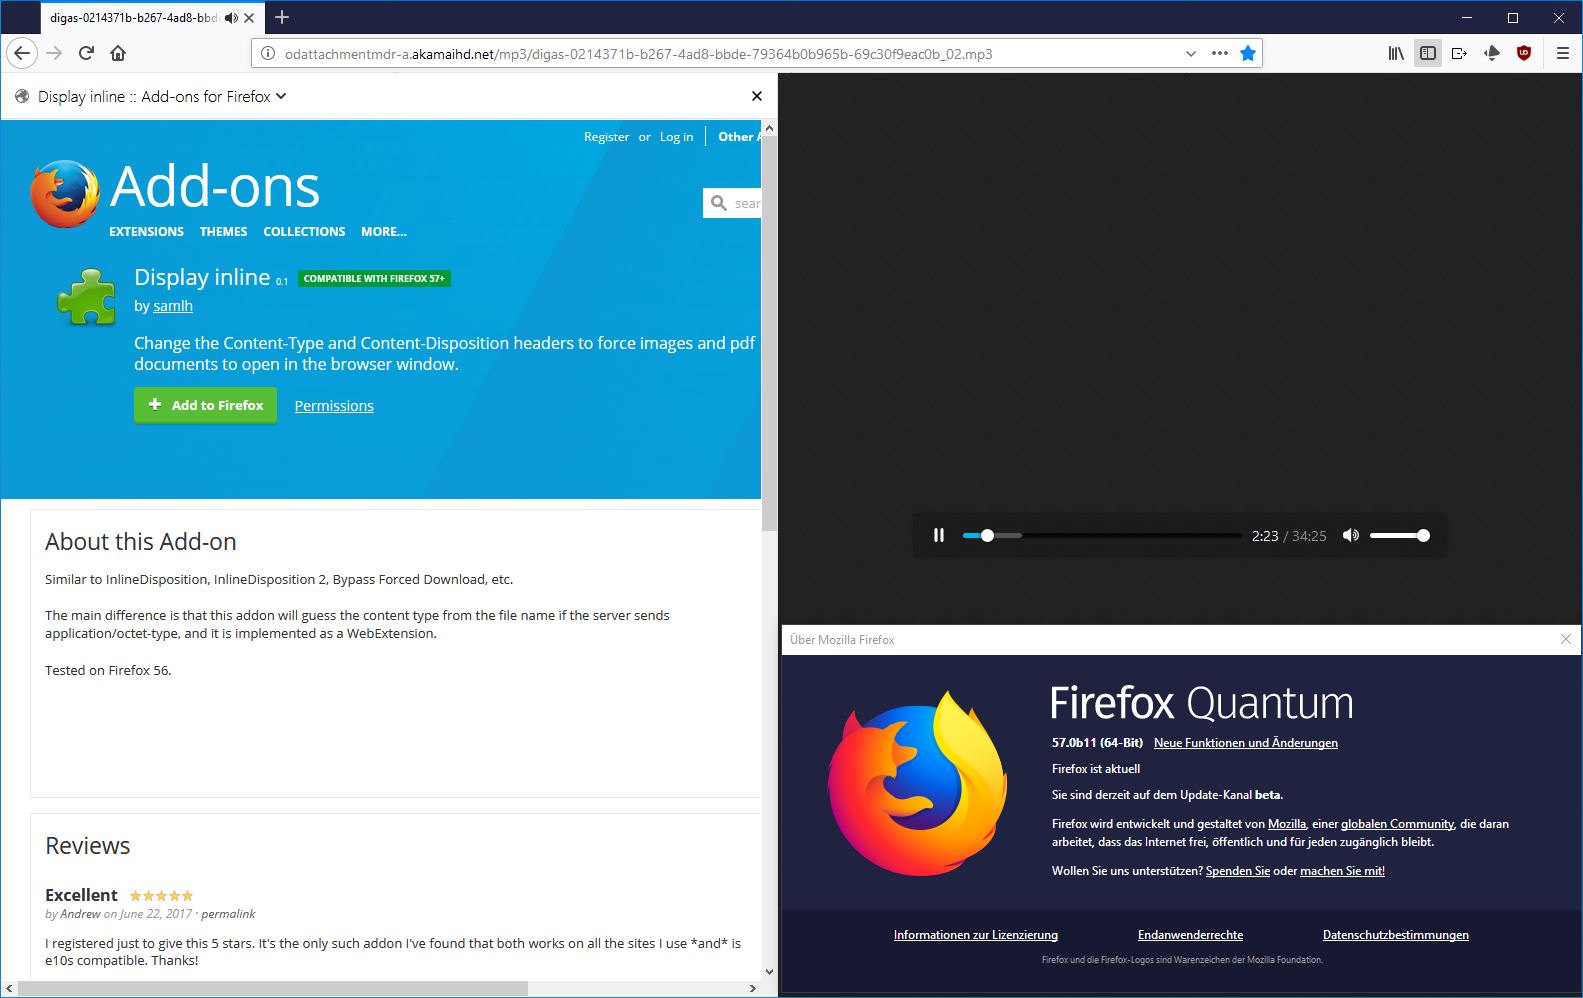The image size is (1583, 998).
Task: Click the Neue Funktionen und Änderungen link
Action: click(1245, 743)
